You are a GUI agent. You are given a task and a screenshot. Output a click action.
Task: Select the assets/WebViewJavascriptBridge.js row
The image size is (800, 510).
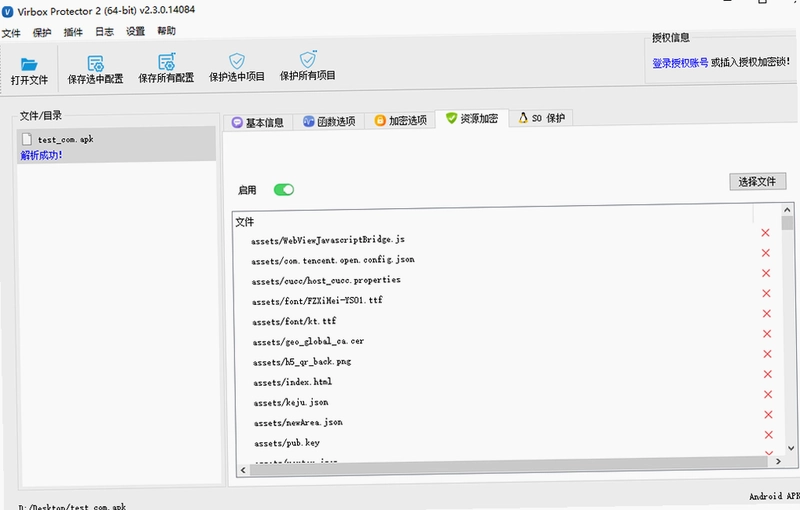(x=328, y=240)
